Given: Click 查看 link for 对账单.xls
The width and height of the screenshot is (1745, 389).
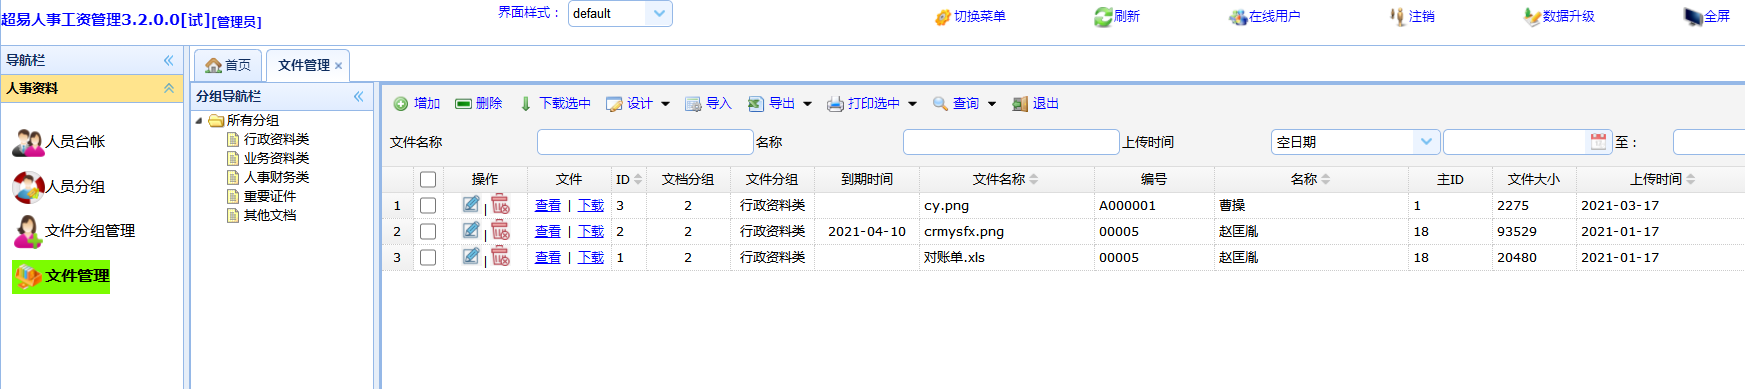Looking at the screenshot, I should click(548, 257).
